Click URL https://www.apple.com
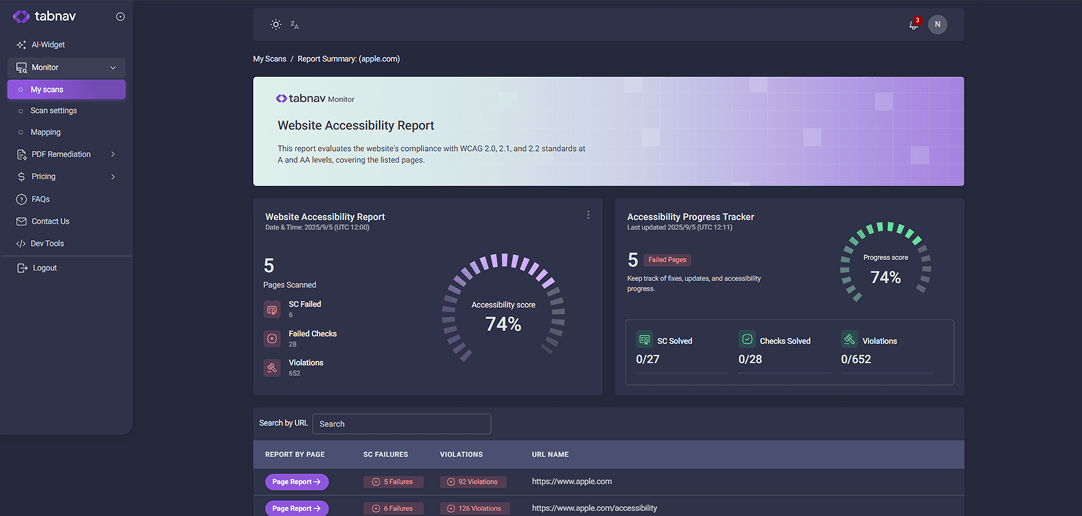 [572, 482]
